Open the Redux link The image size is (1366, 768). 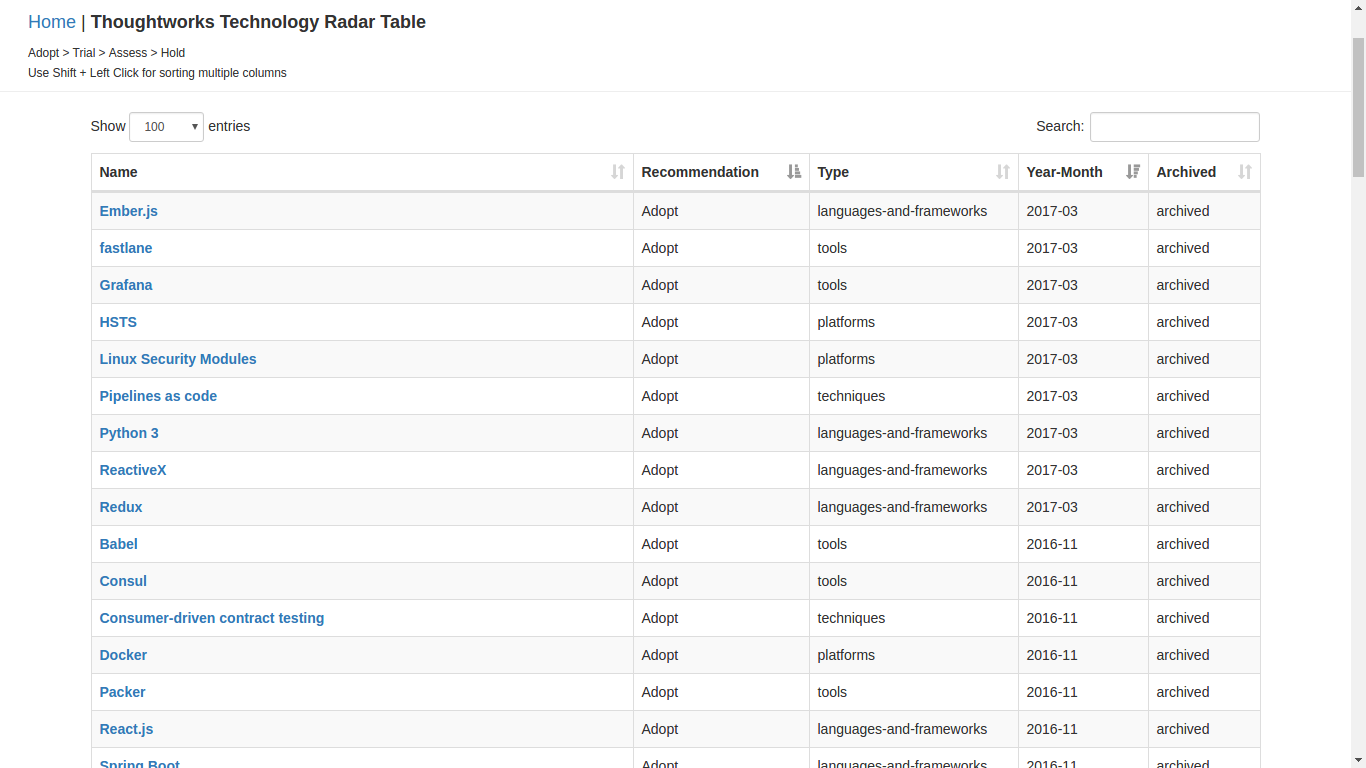pos(121,507)
